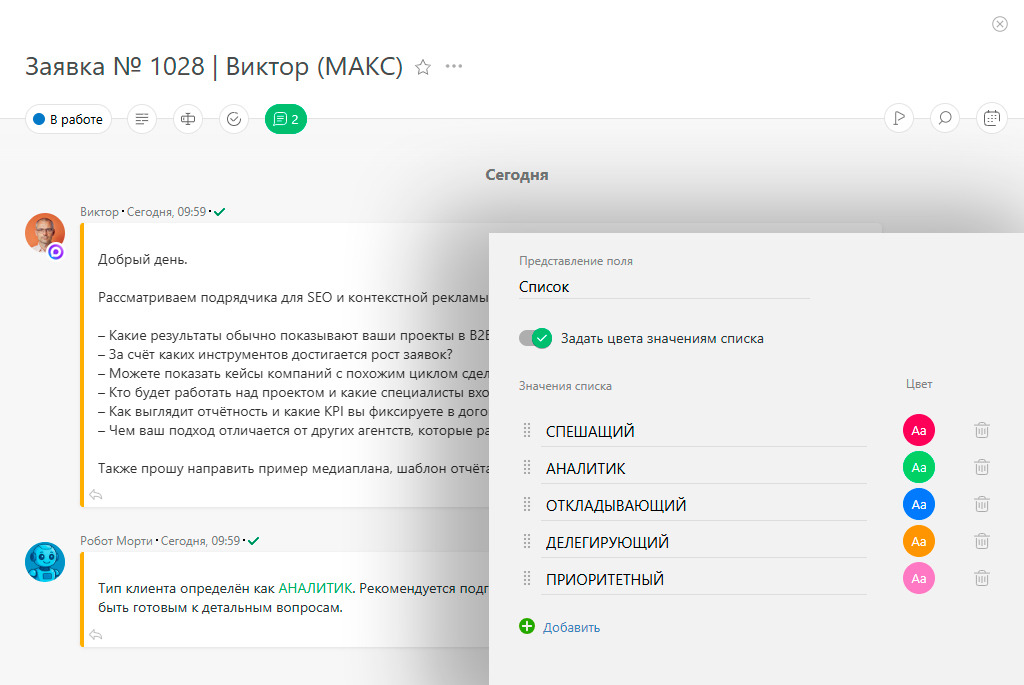Open the description lines icon
The height and width of the screenshot is (685, 1024).
(142, 119)
